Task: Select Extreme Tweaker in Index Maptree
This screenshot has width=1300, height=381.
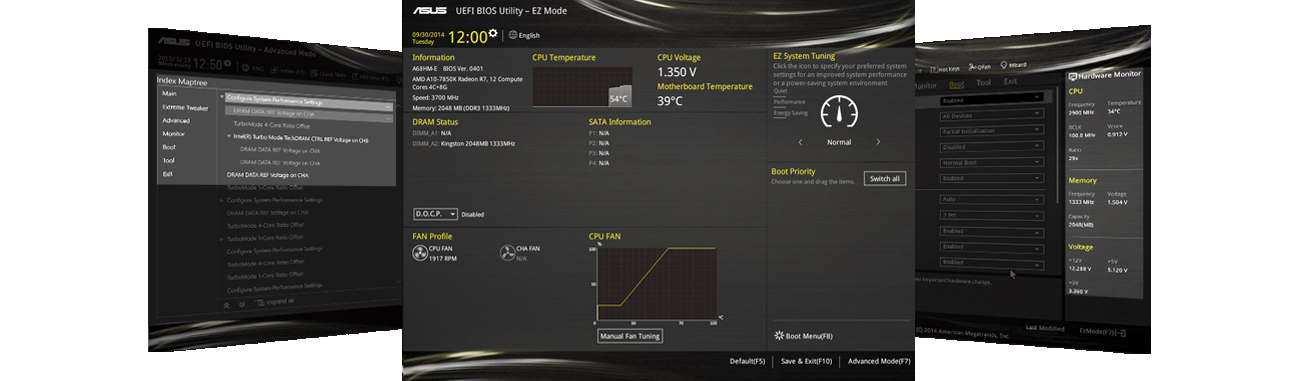Action: click(185, 107)
